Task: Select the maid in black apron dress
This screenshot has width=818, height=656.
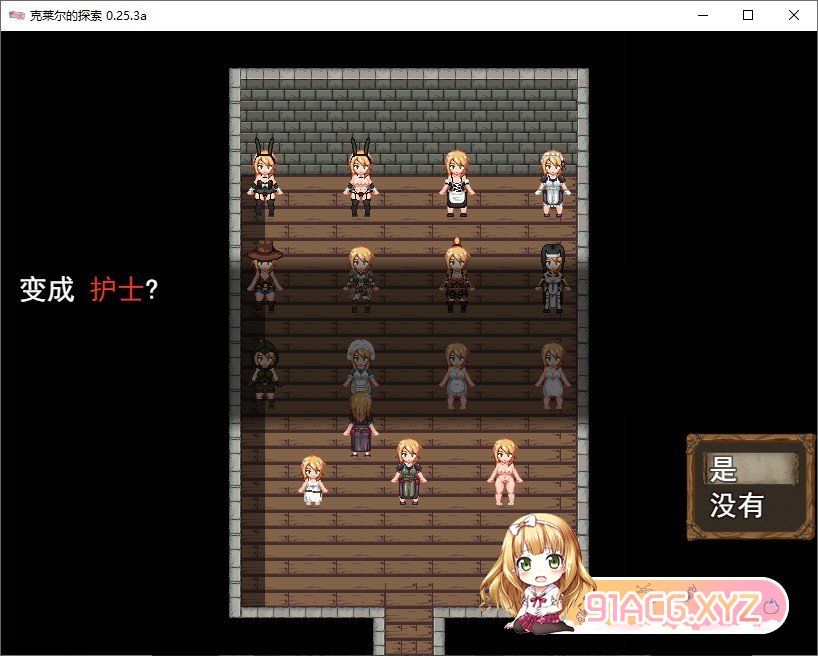Action: coord(457,182)
